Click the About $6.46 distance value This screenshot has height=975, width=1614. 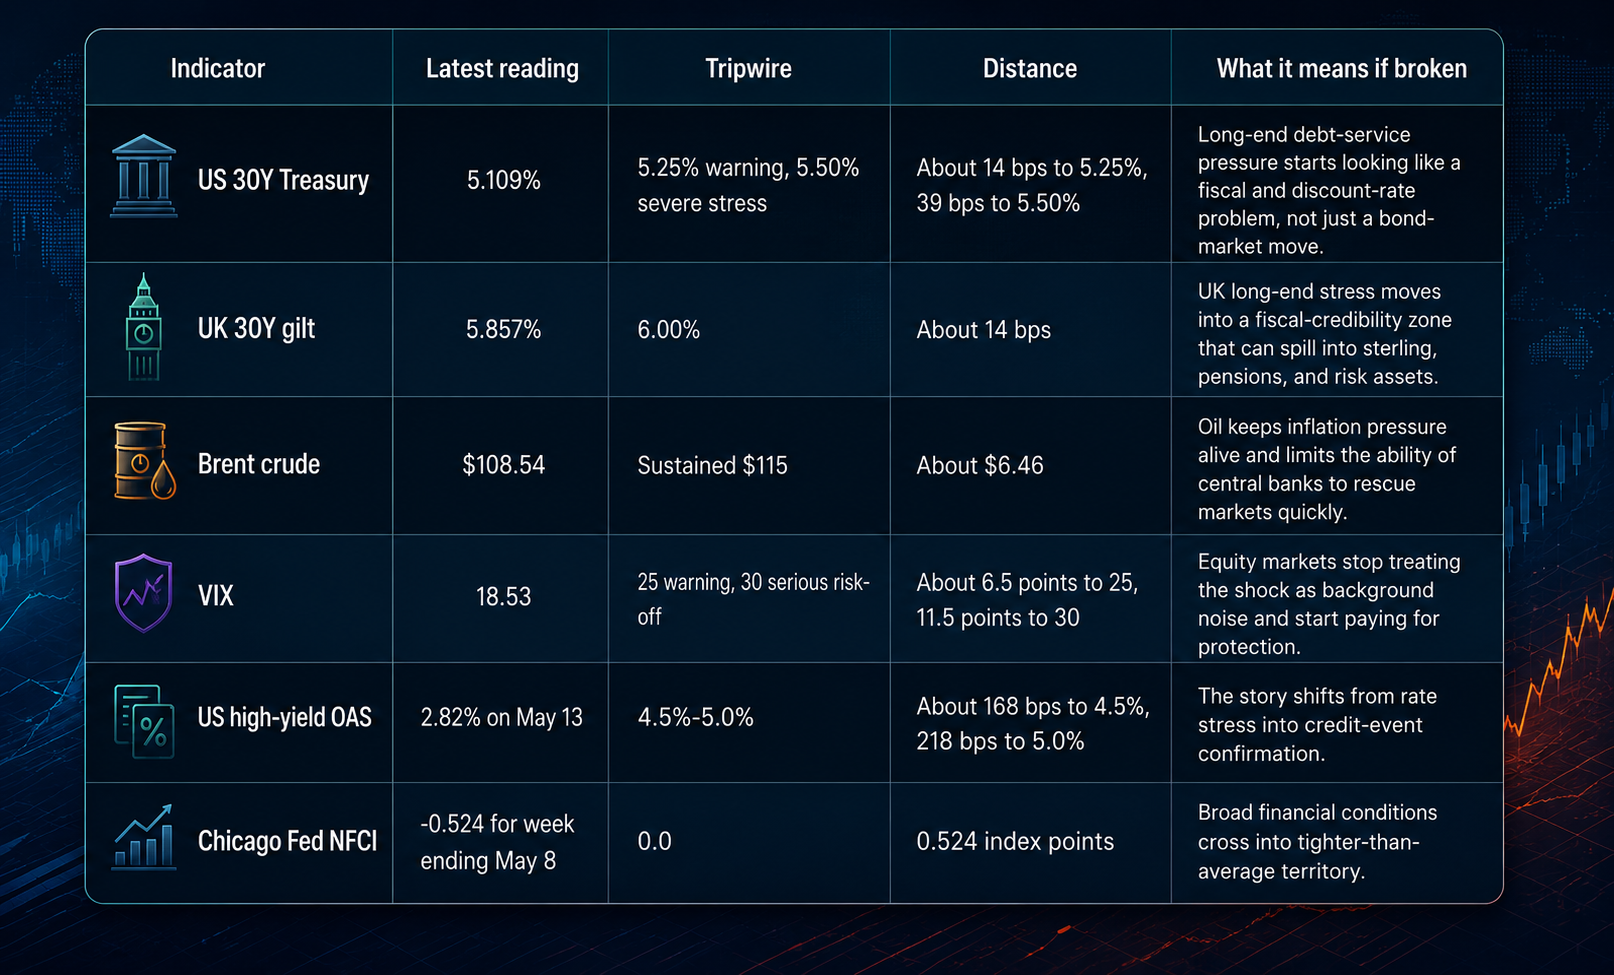[979, 465]
